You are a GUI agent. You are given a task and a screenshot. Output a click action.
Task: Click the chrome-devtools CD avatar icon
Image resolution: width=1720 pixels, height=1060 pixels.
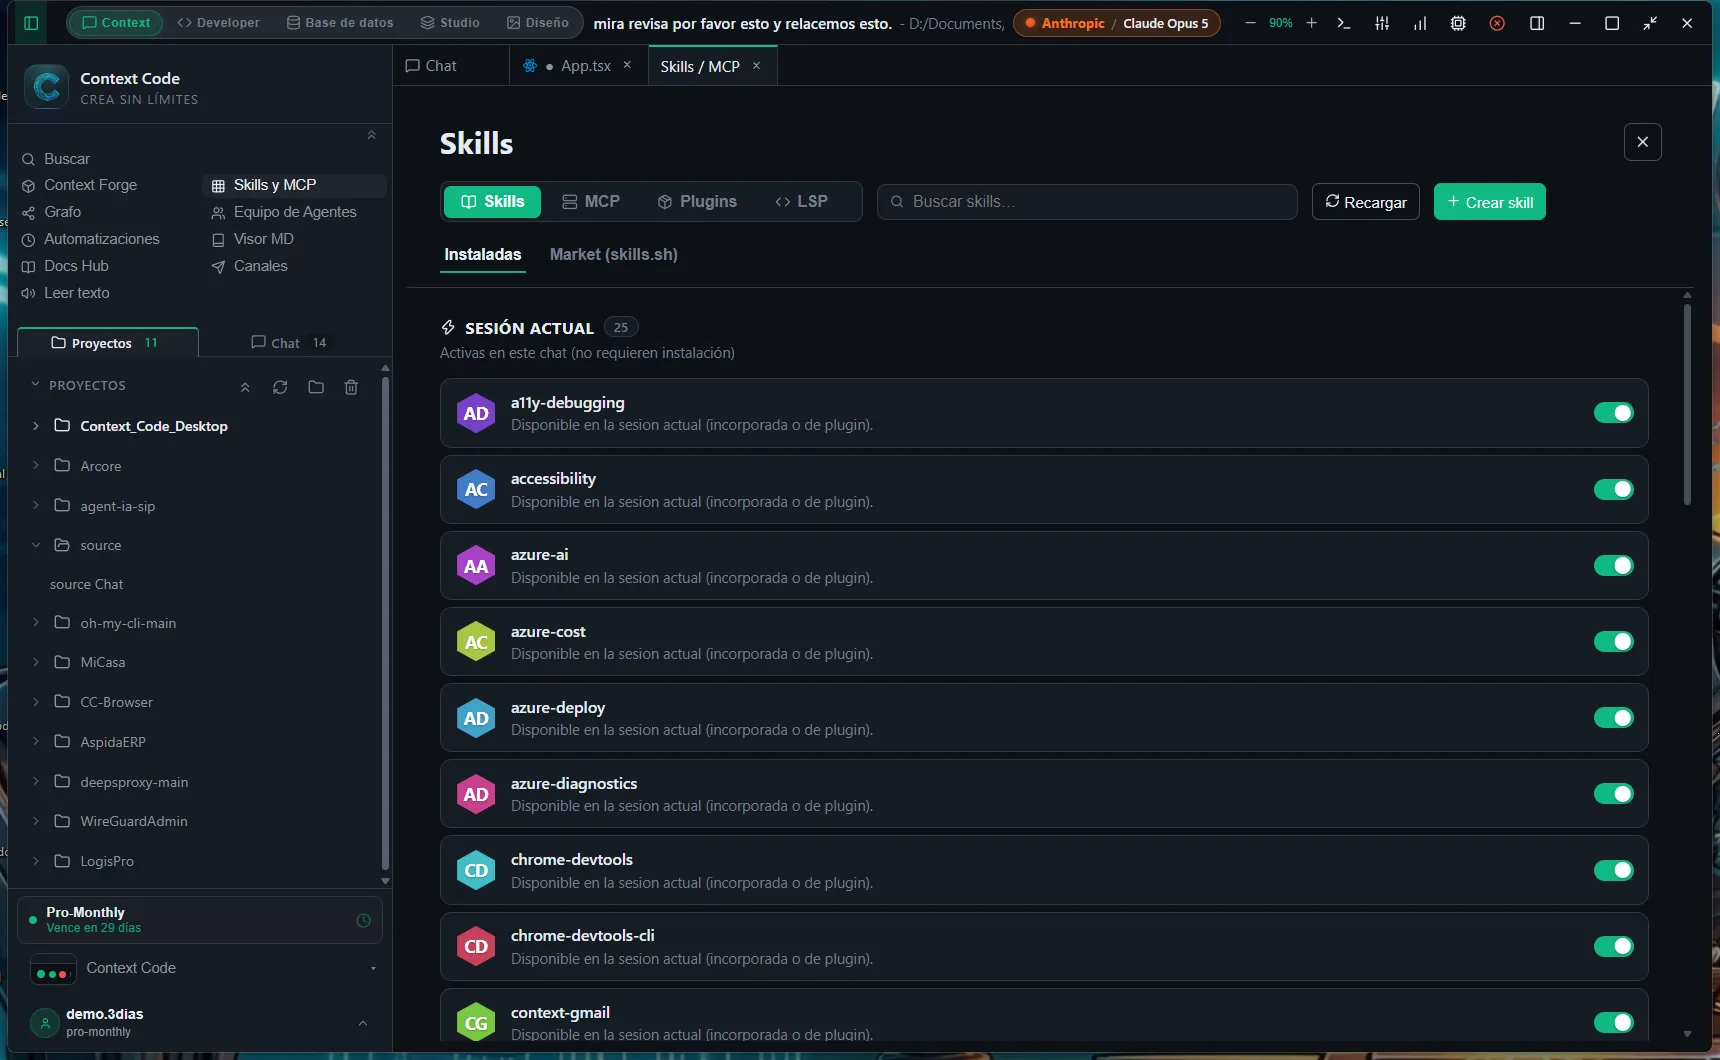(x=476, y=870)
